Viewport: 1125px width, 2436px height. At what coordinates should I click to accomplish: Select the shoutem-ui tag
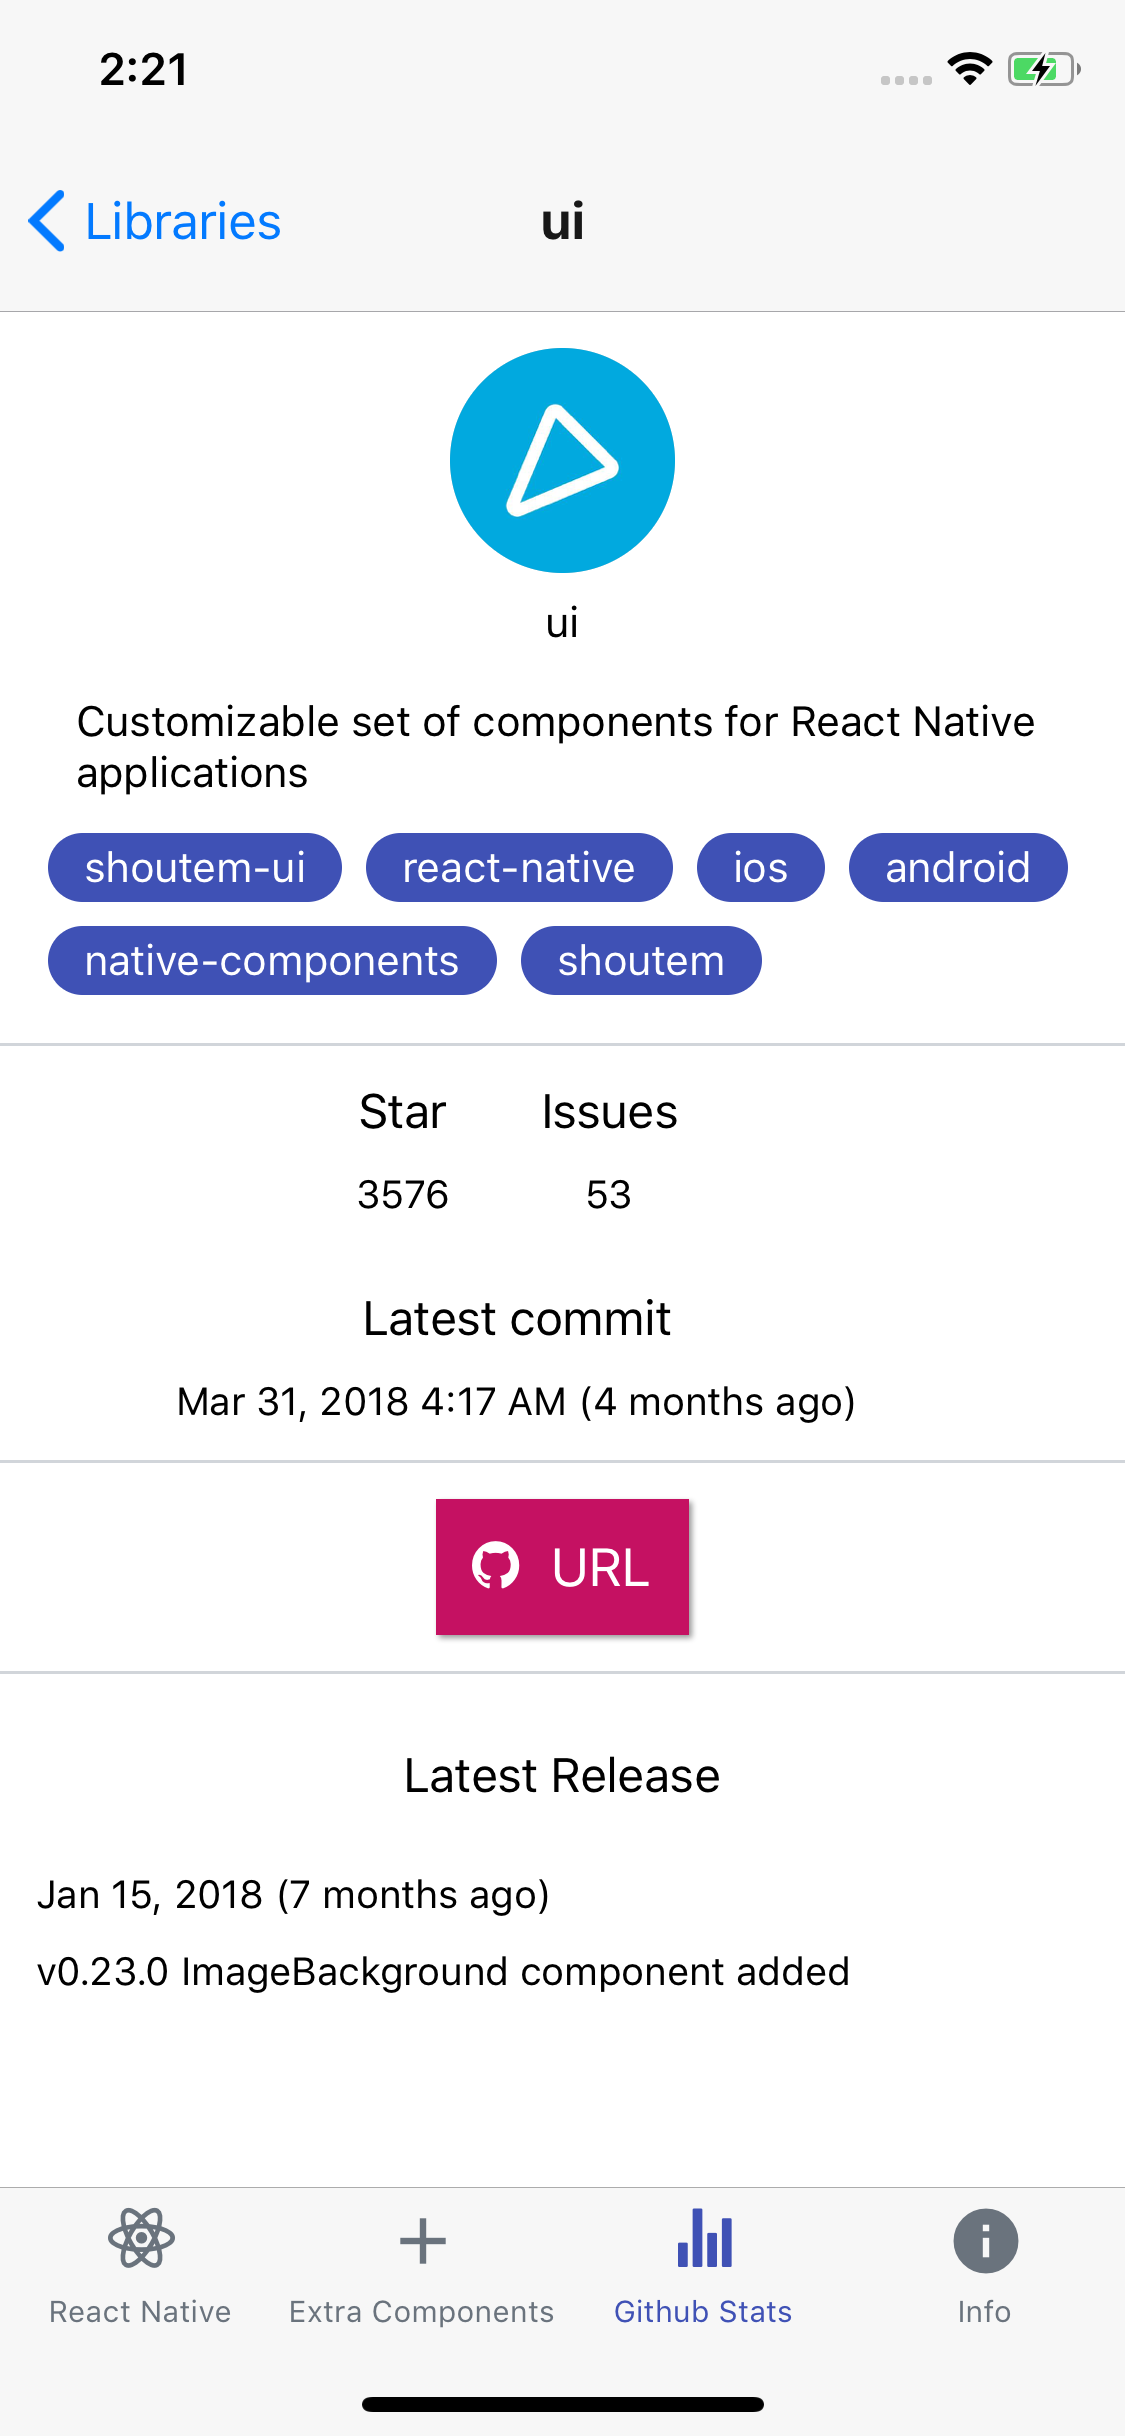(x=195, y=867)
